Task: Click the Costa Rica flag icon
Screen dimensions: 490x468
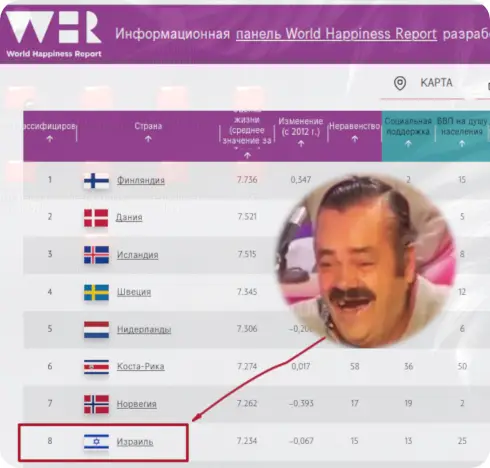Action: 96,367
